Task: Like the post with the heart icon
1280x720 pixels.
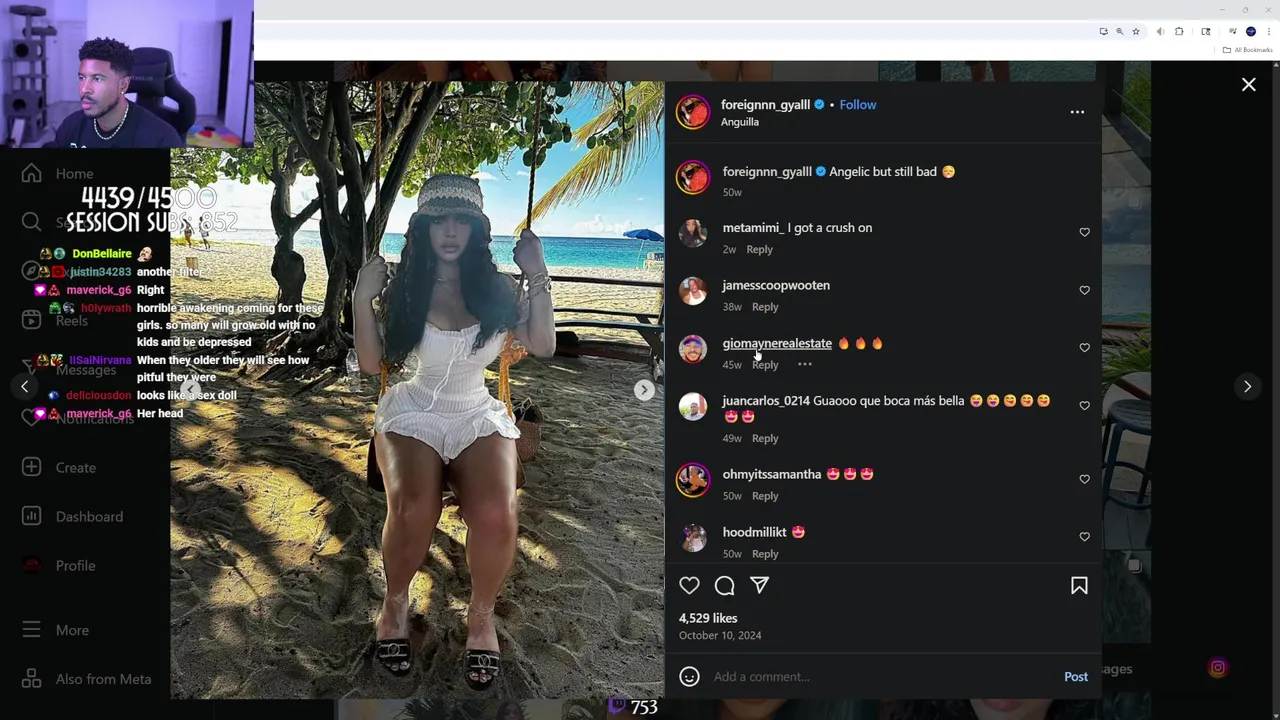Action: point(689,586)
